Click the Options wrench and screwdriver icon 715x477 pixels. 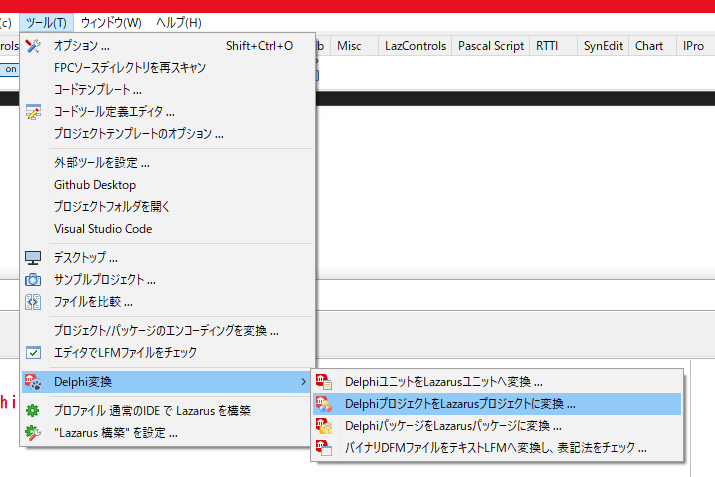(33, 46)
